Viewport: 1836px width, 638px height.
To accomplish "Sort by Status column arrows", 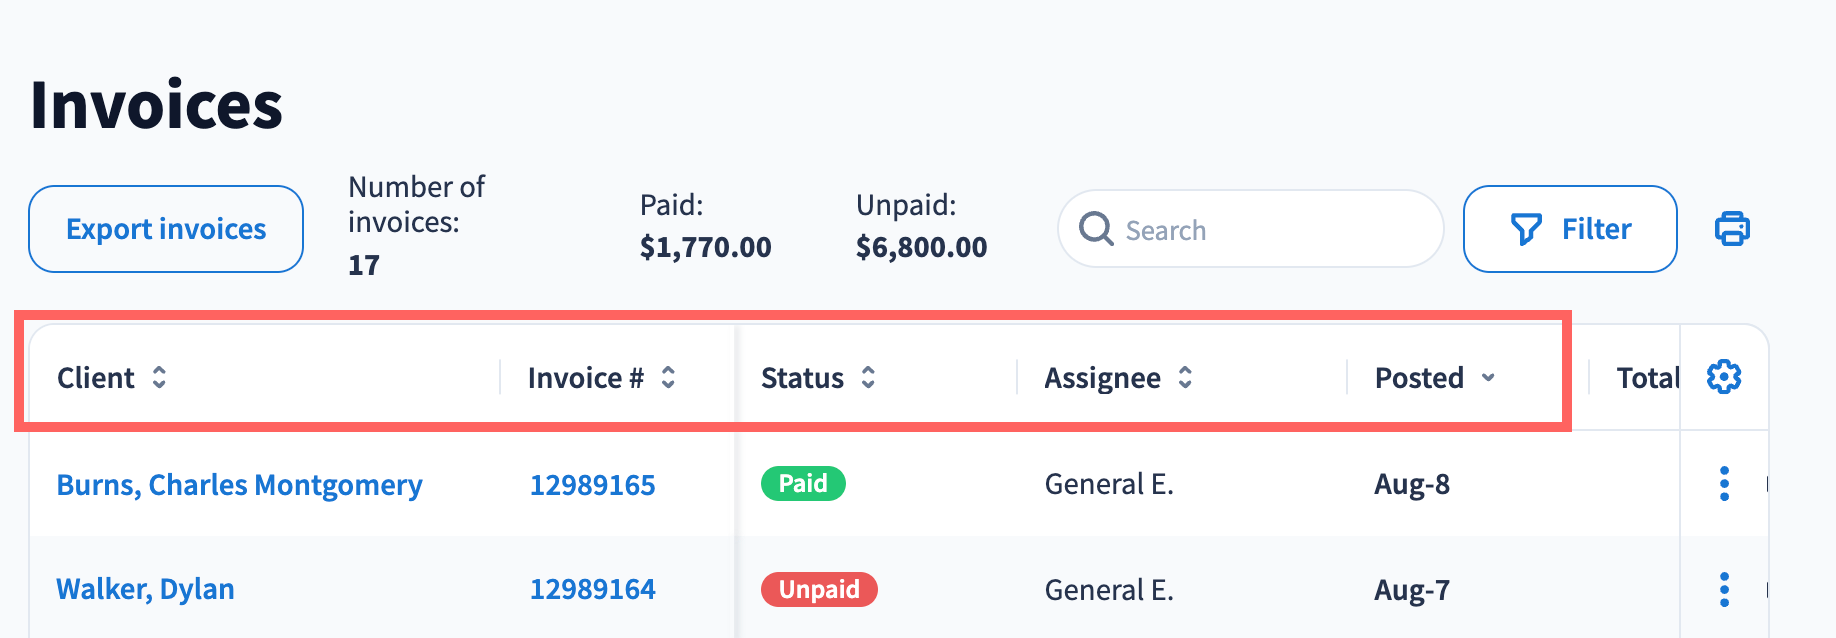I will (868, 377).
